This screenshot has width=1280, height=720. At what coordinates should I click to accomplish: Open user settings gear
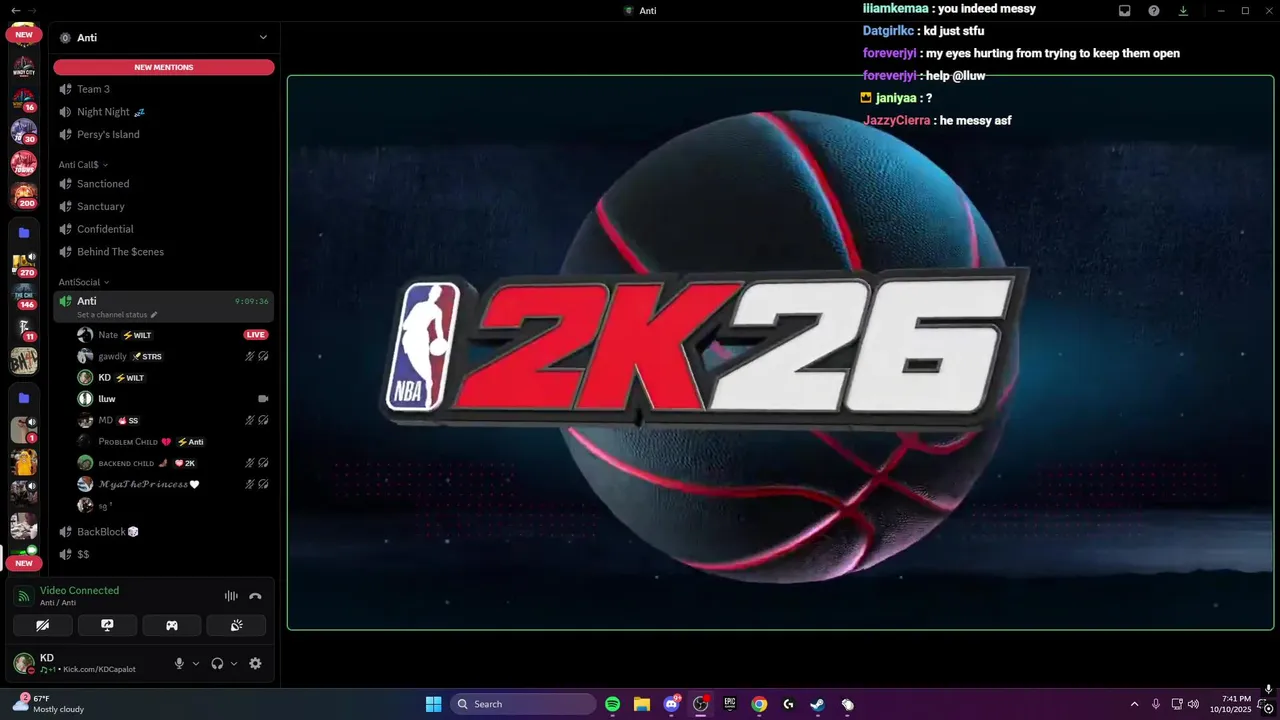point(255,663)
